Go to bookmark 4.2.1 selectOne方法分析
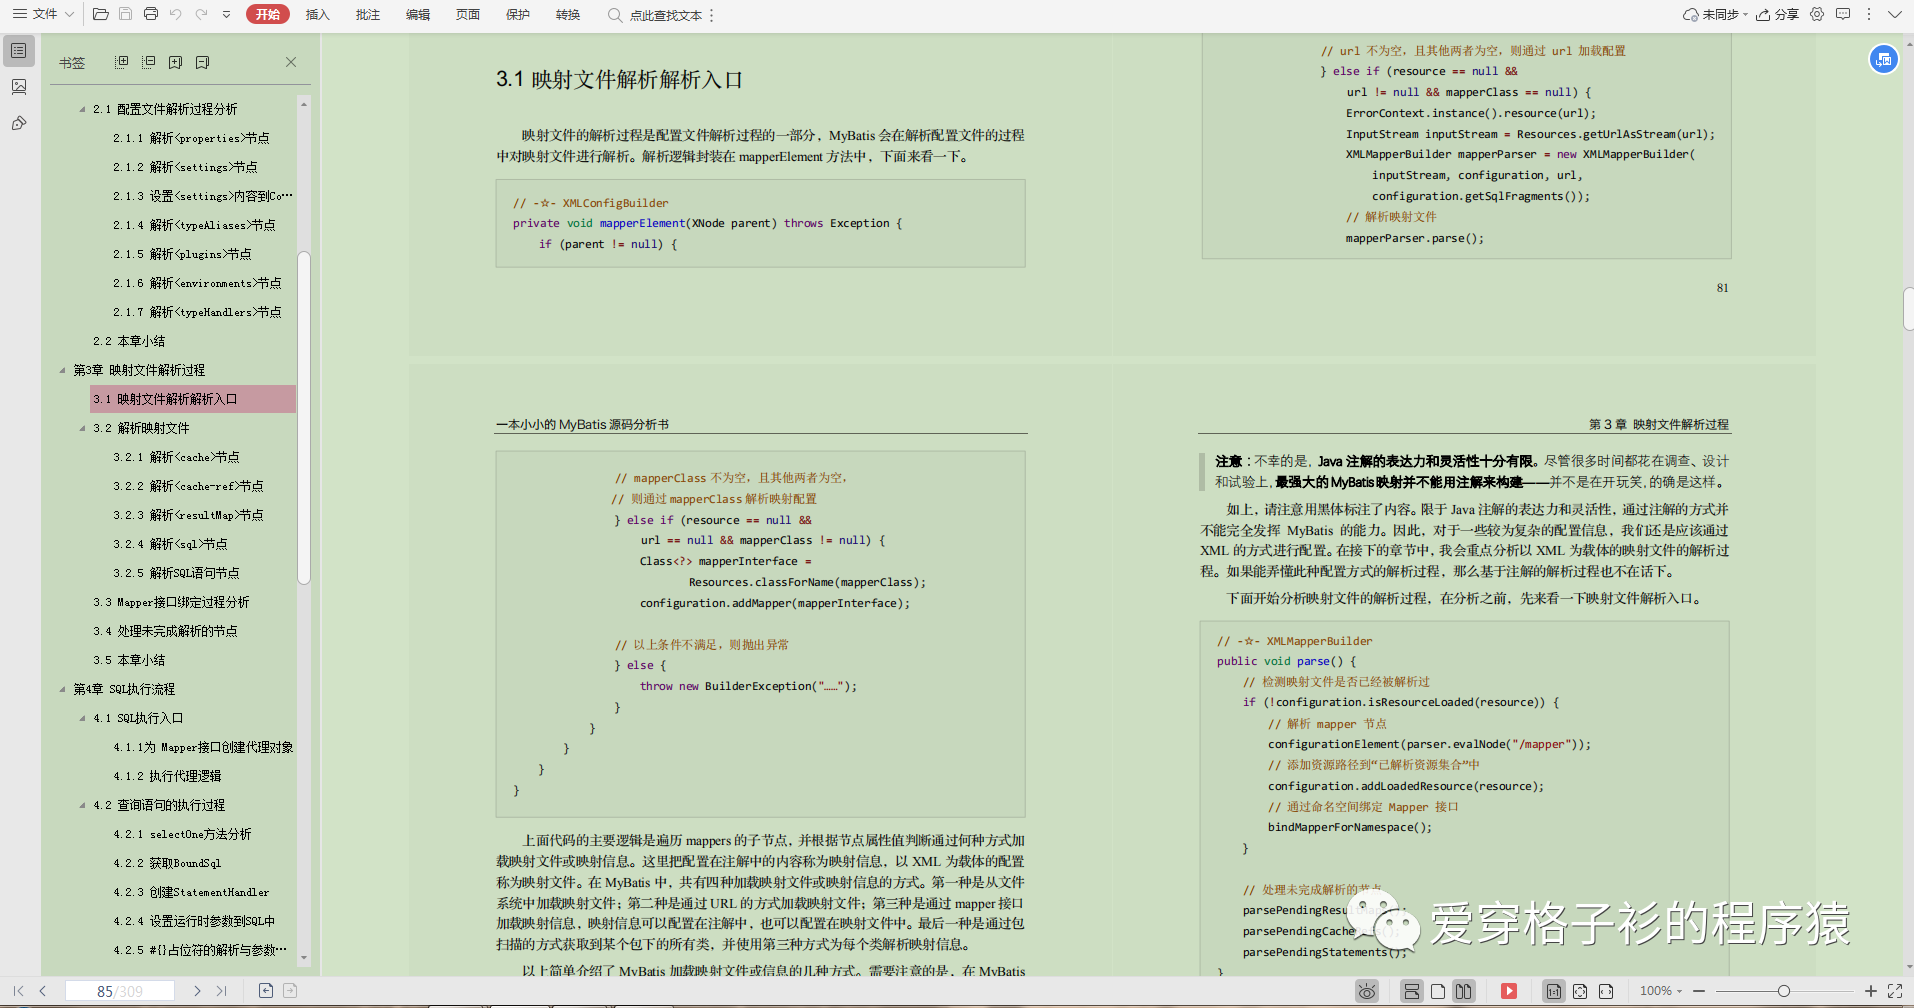 pos(182,834)
